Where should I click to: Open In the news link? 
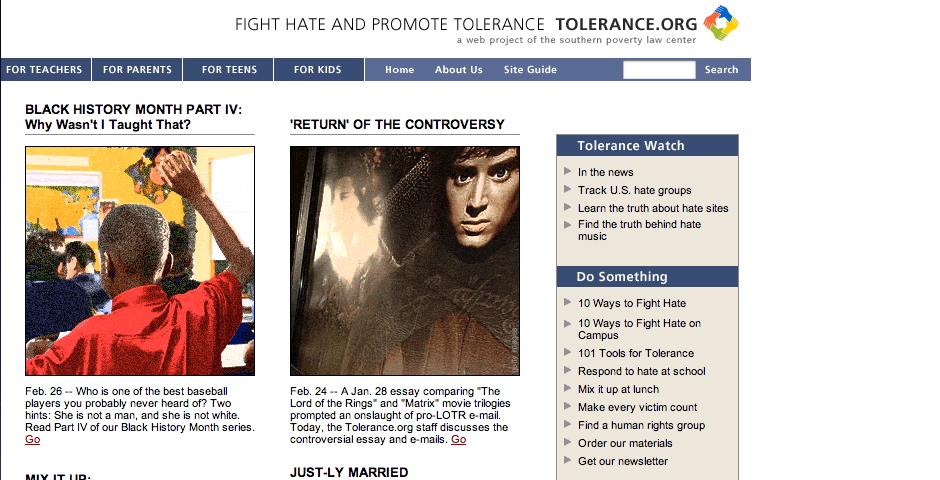[605, 172]
